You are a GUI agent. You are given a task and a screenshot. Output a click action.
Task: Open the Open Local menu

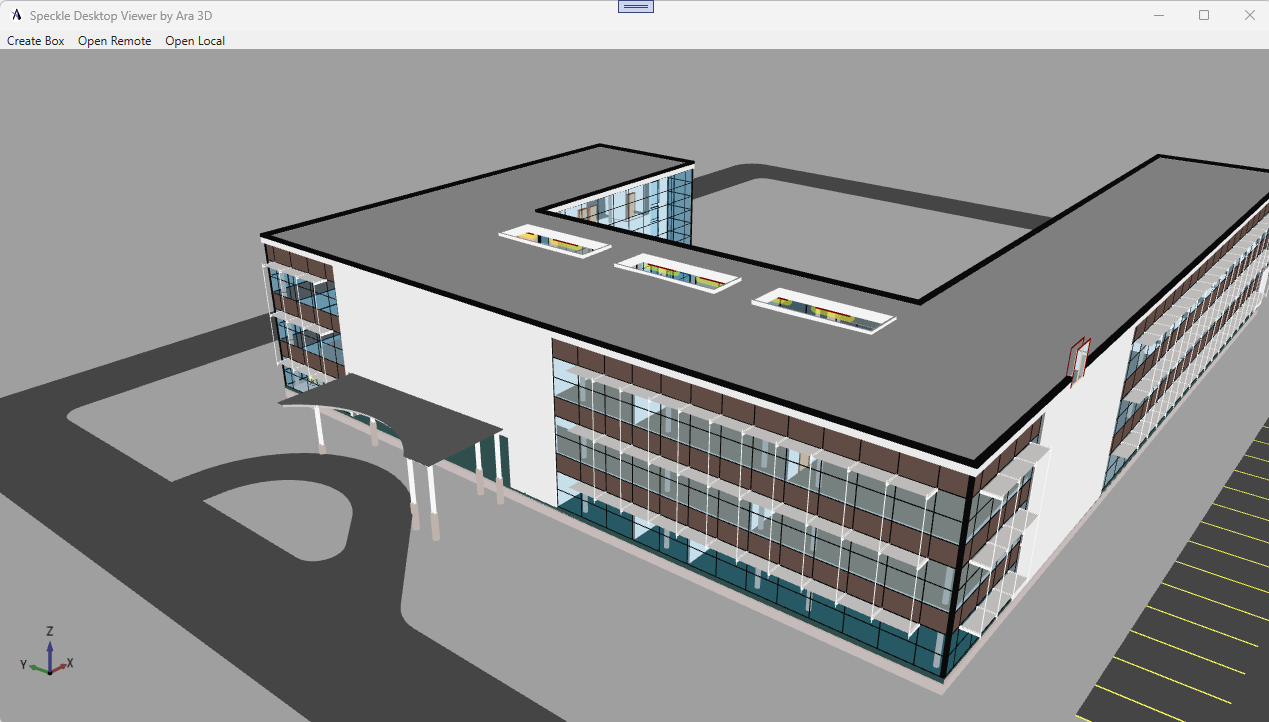(x=195, y=41)
